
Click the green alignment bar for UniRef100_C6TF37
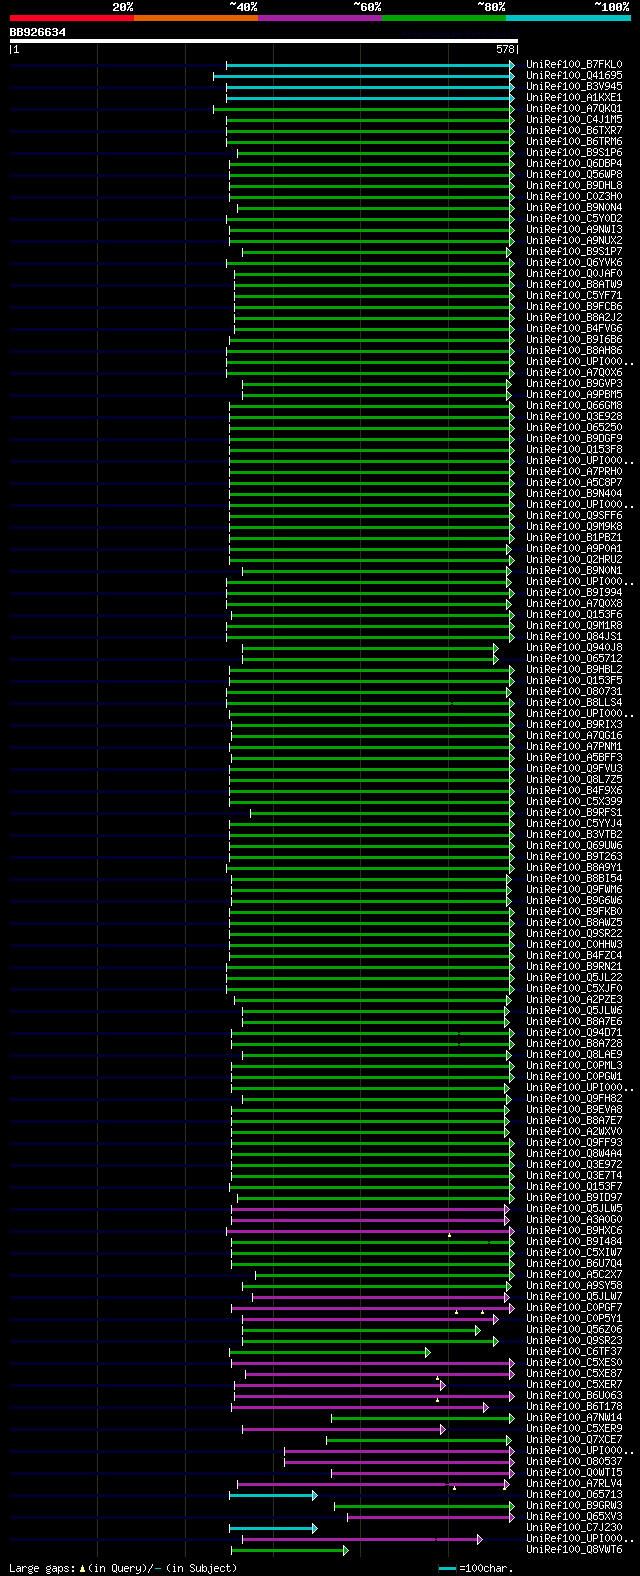pos(330,1353)
